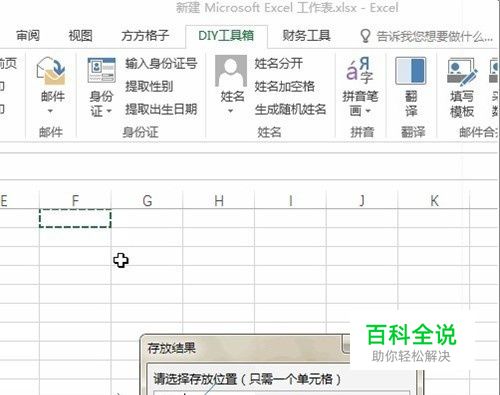Click the 填写模板 icon

tap(462, 71)
